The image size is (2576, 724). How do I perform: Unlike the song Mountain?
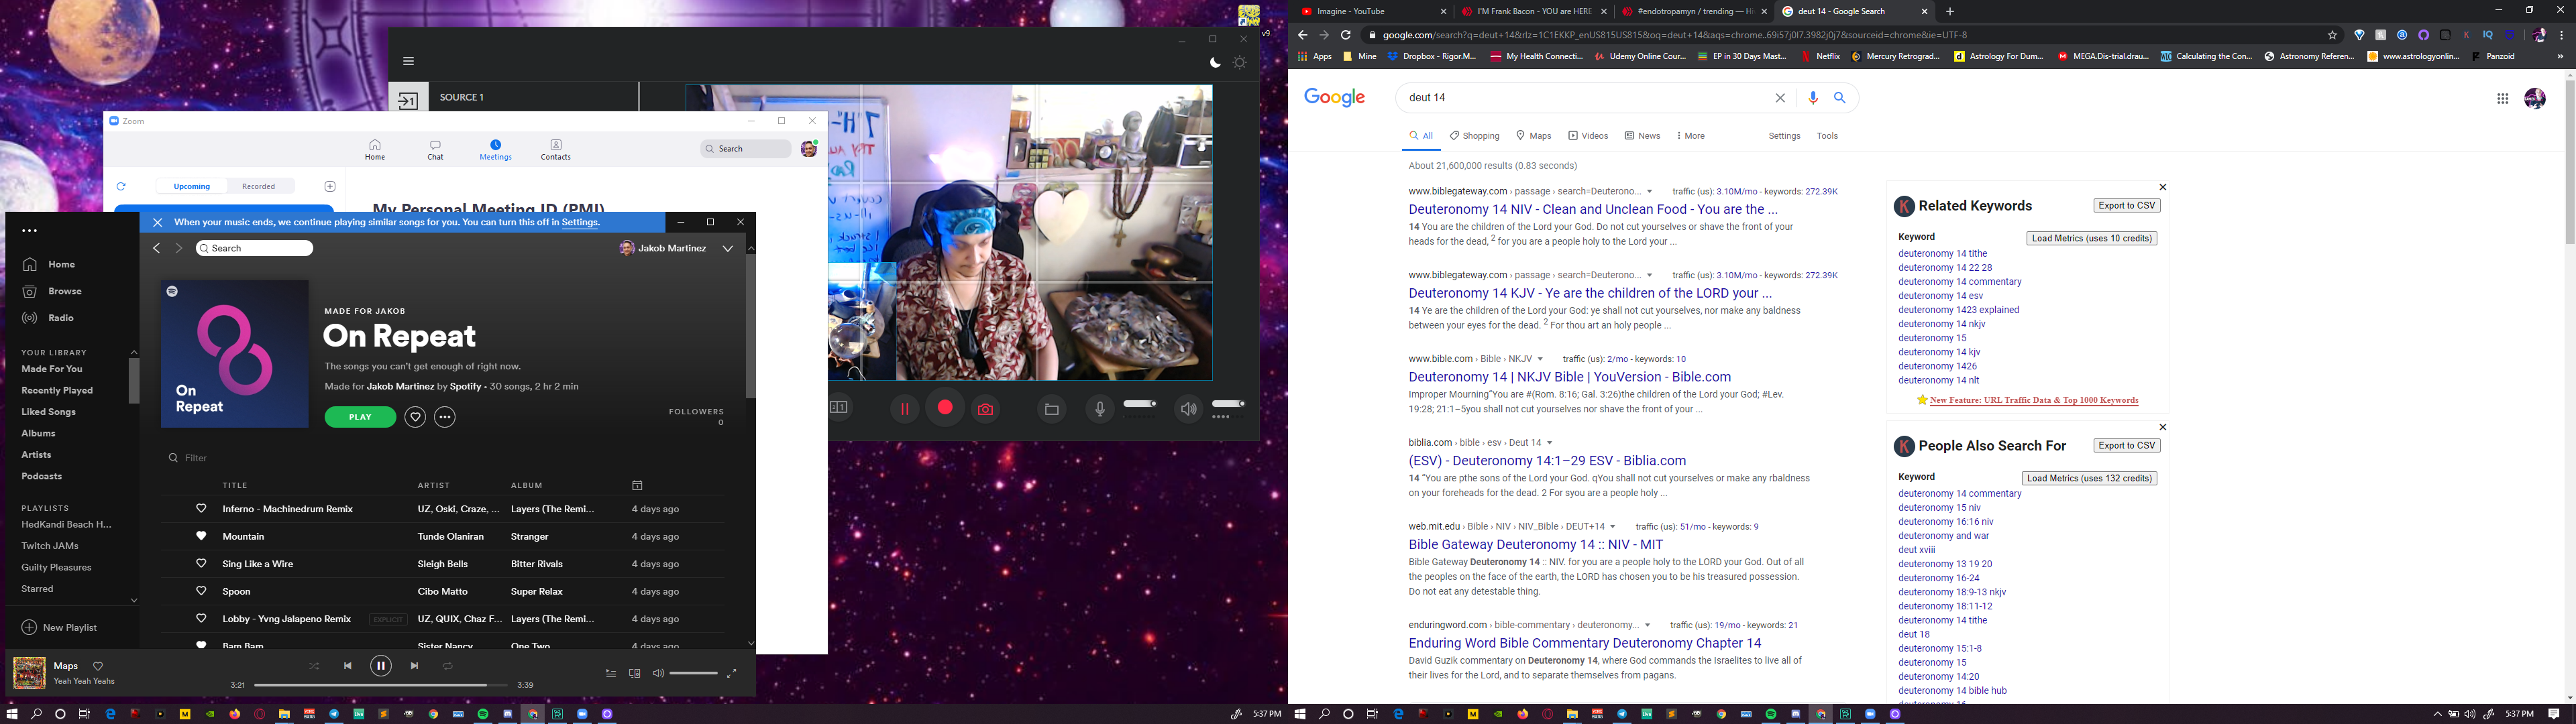coord(201,536)
